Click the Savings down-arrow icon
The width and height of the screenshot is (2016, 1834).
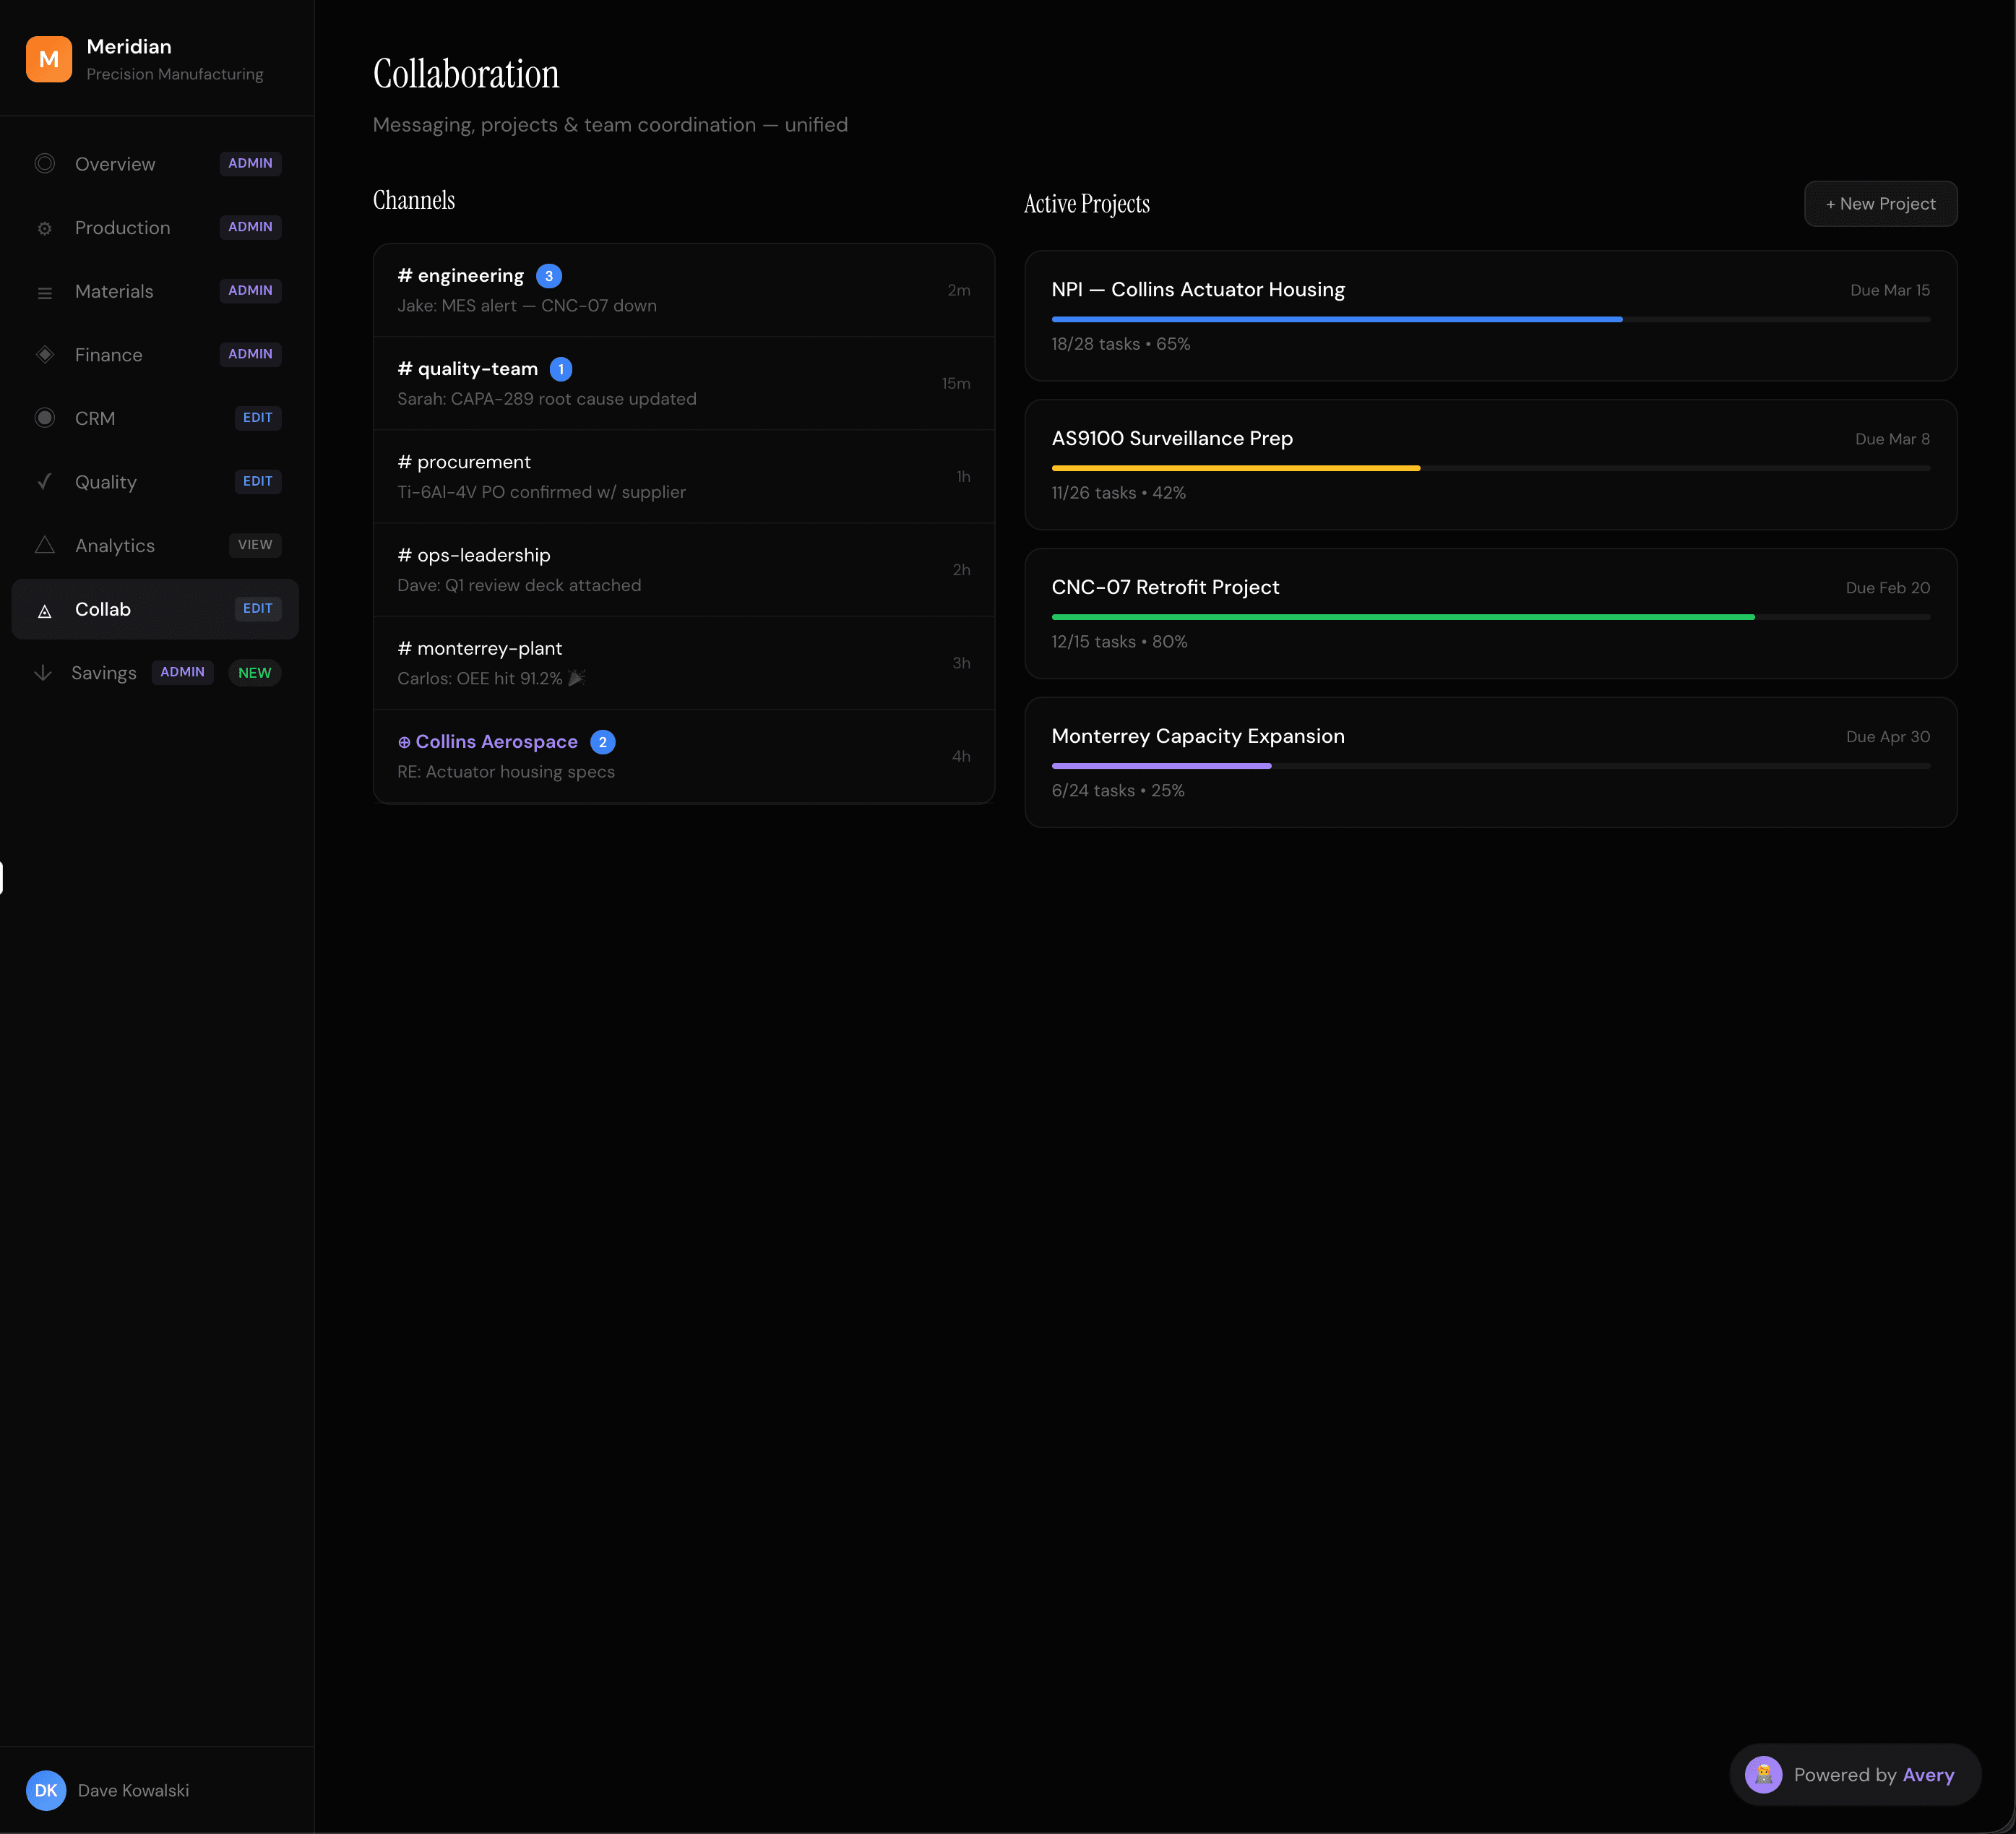click(43, 673)
